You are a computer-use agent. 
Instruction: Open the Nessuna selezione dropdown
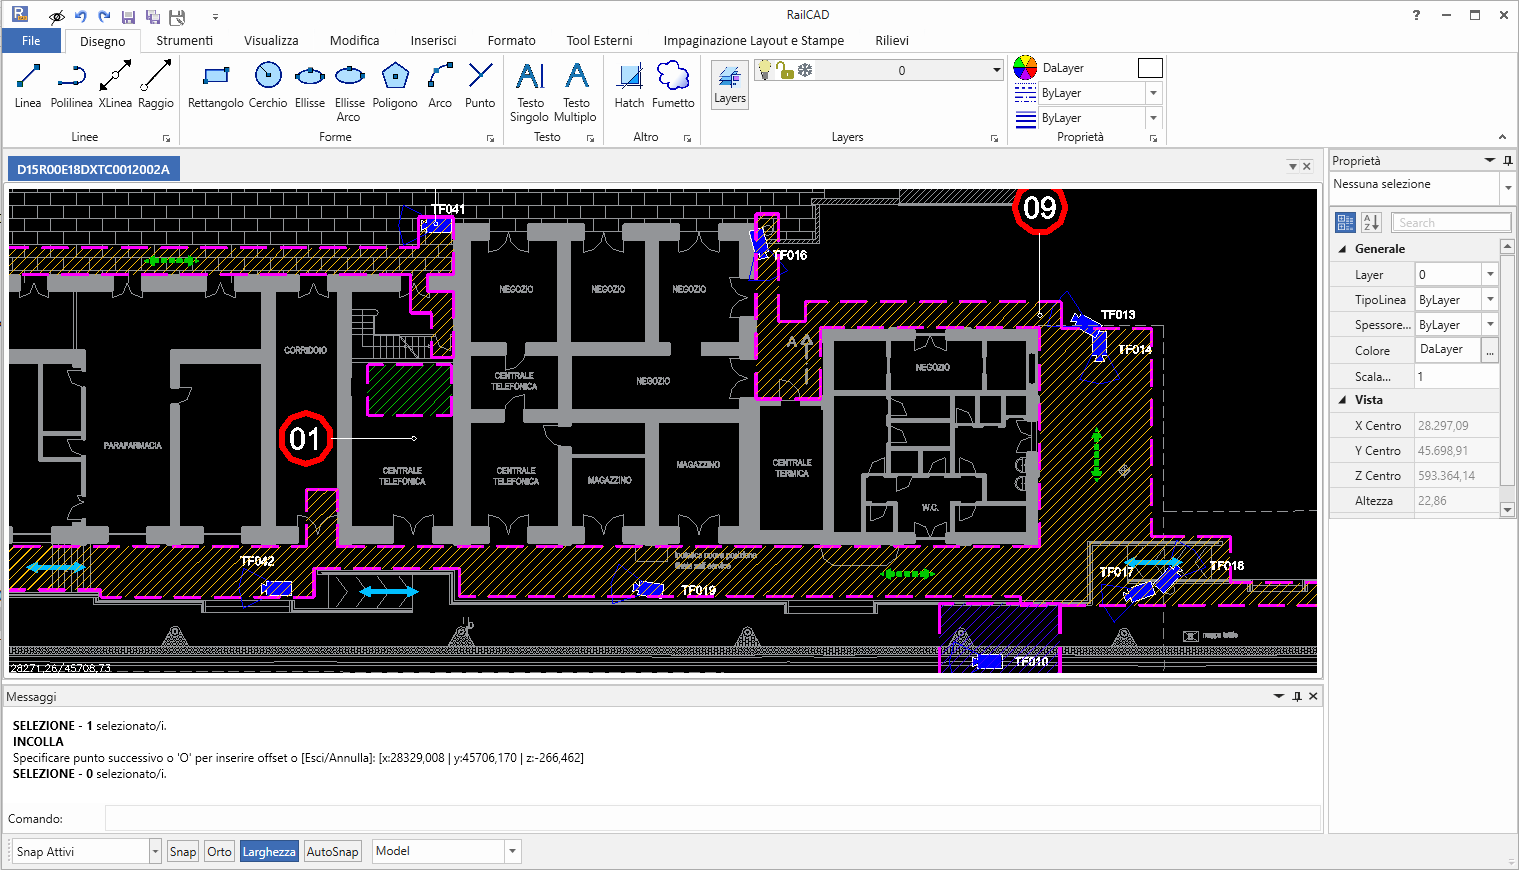(x=1507, y=188)
